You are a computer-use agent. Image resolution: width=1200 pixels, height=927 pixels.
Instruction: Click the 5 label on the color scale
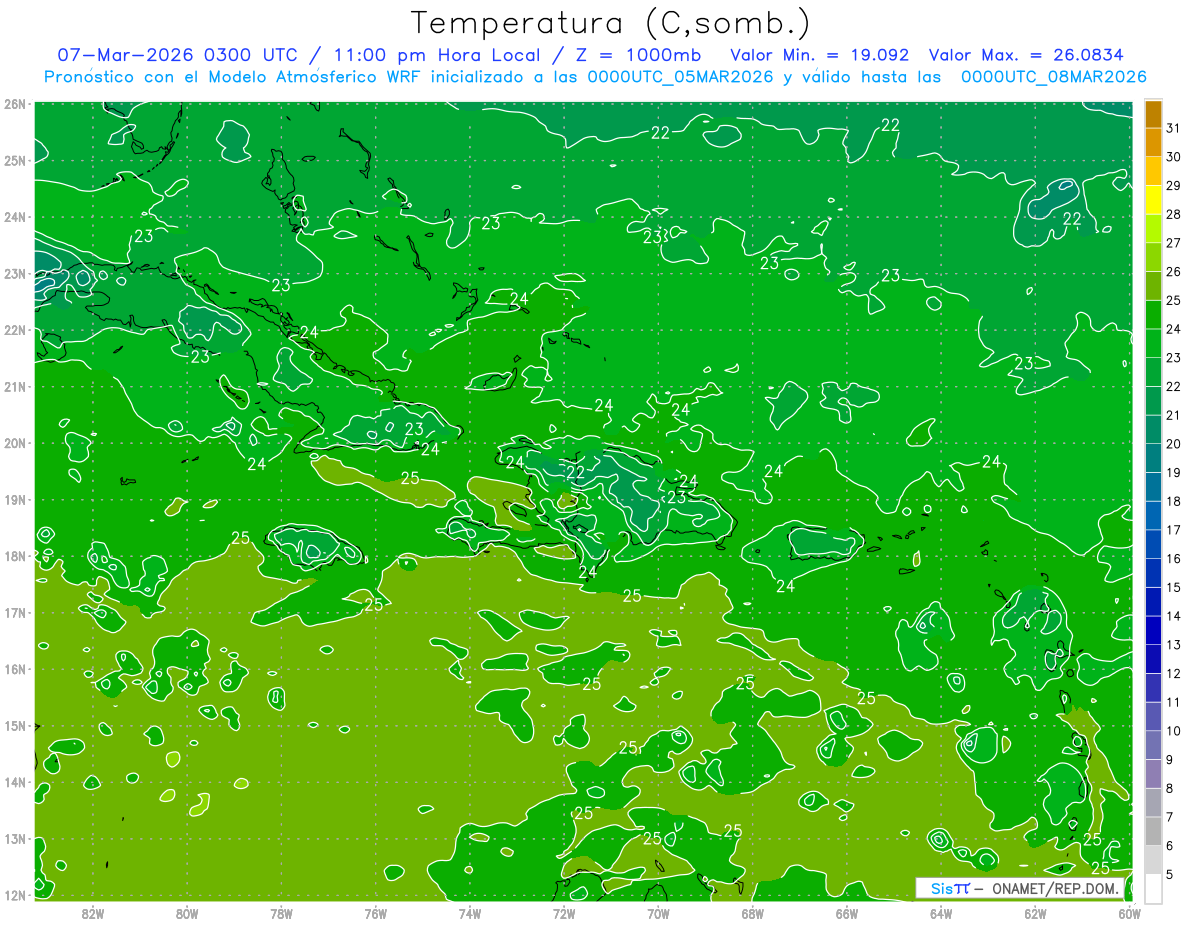point(1170,873)
